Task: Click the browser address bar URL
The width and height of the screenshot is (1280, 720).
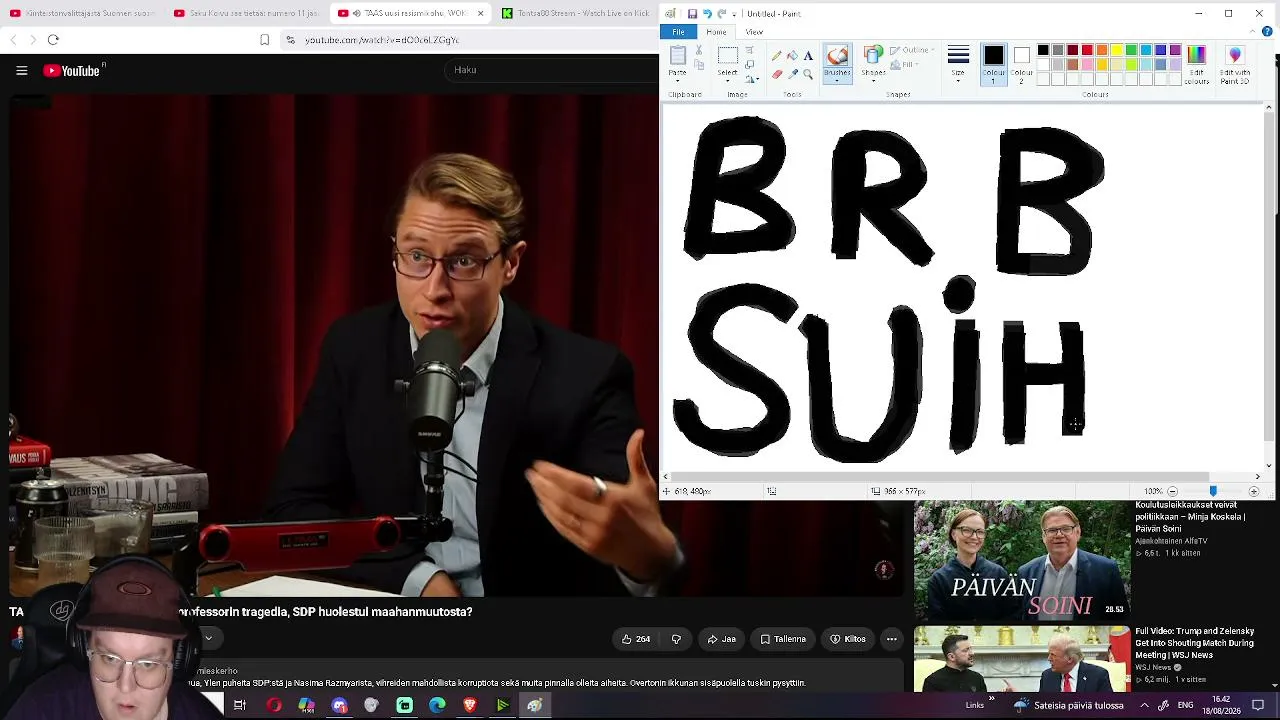Action: tap(382, 40)
